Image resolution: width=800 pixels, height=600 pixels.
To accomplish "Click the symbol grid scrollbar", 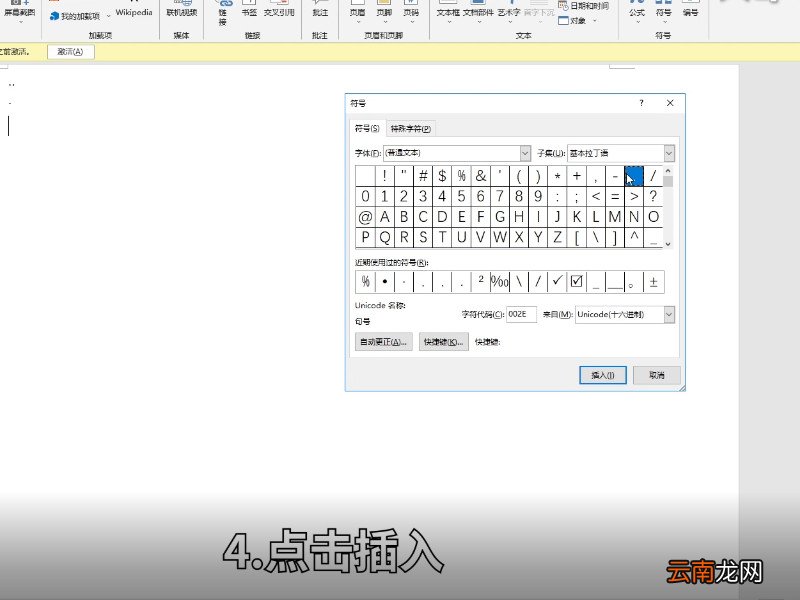I will pyautogui.click(x=668, y=206).
